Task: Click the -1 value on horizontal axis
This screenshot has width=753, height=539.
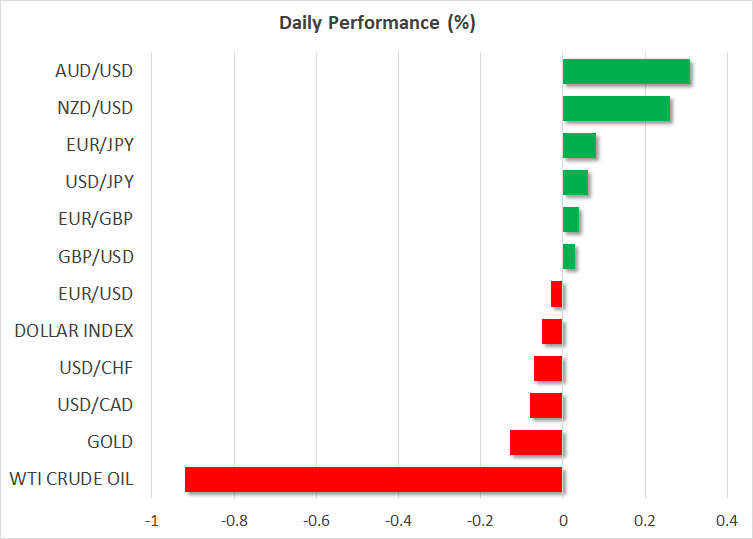Action: (x=152, y=520)
